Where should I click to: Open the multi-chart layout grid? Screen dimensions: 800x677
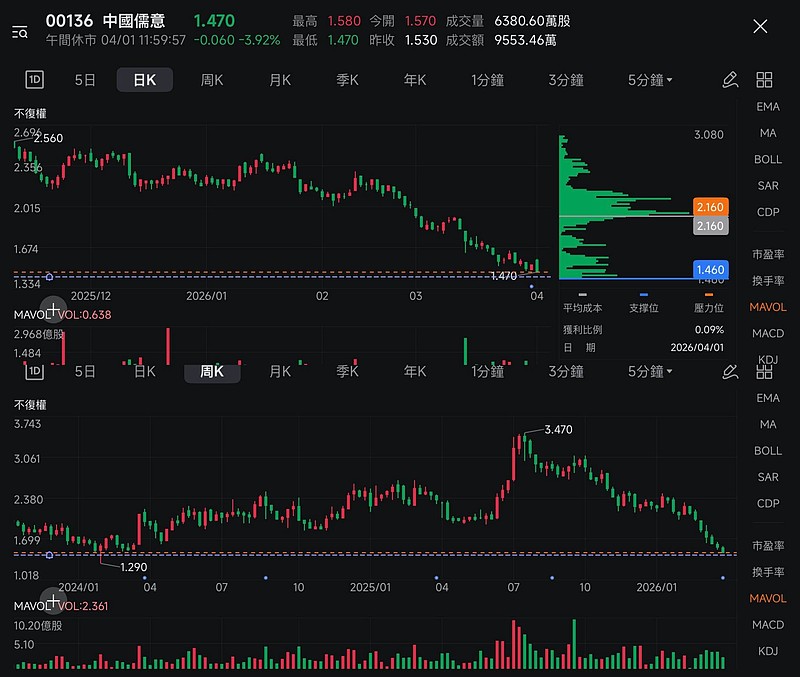[x=763, y=79]
